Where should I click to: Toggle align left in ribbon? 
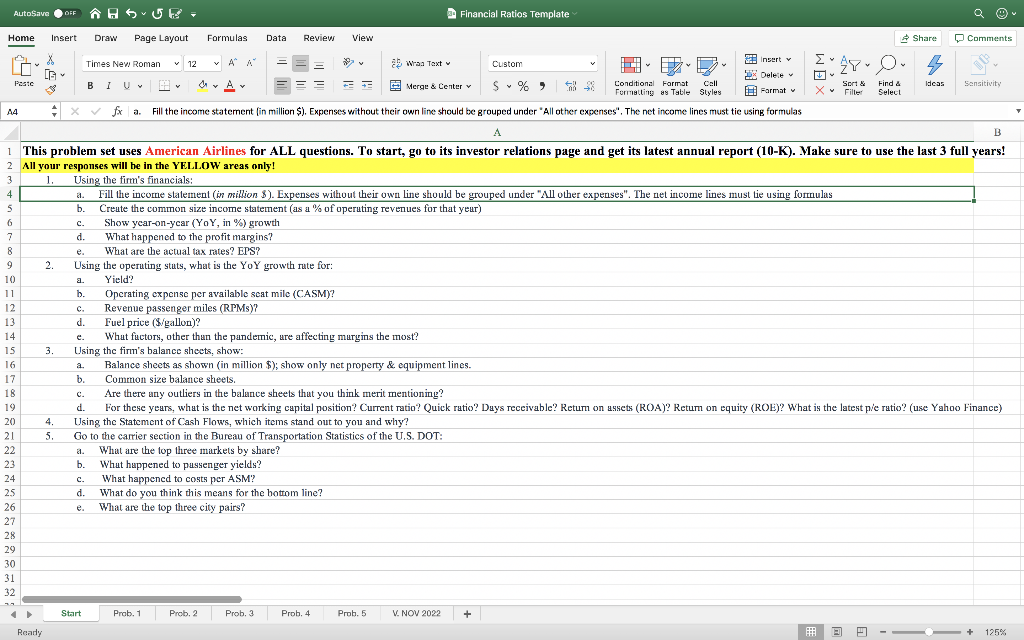point(281,85)
